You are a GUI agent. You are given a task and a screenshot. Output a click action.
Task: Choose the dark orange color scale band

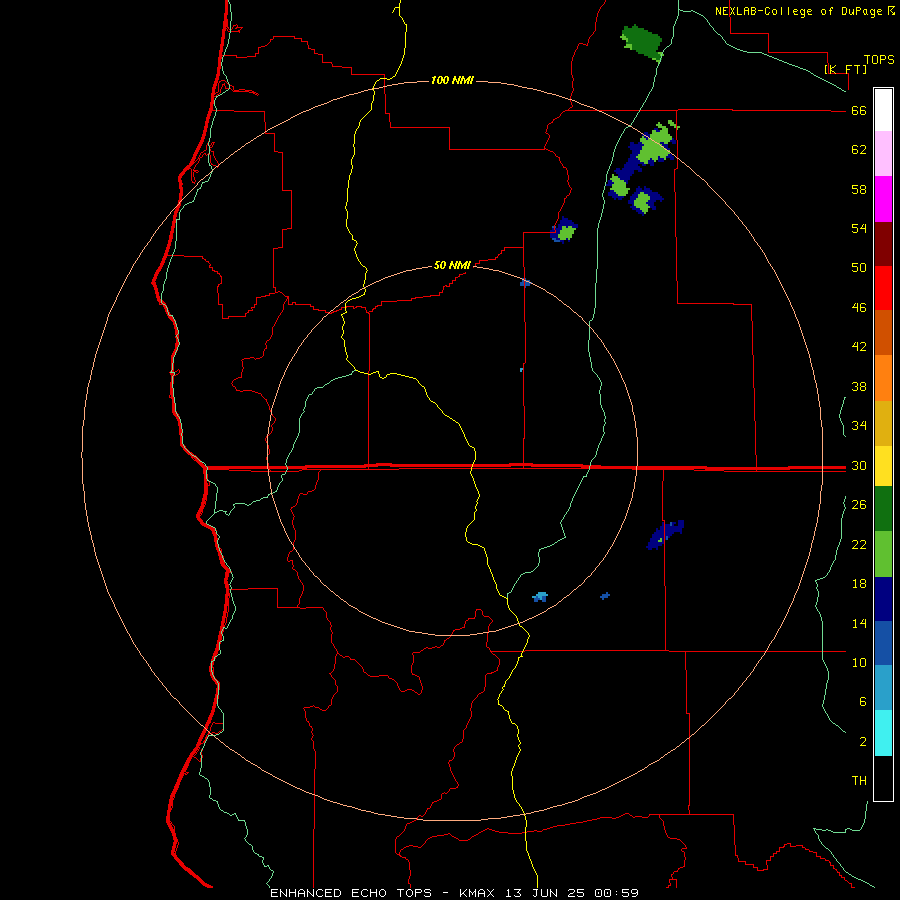pyautogui.click(x=883, y=332)
